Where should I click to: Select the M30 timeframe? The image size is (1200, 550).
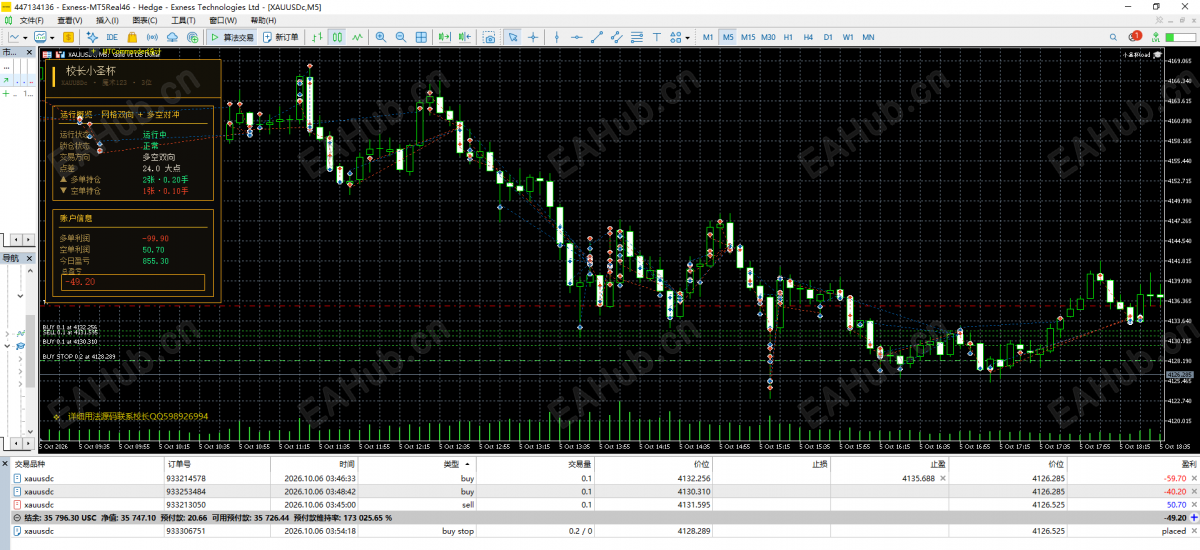coord(768,37)
